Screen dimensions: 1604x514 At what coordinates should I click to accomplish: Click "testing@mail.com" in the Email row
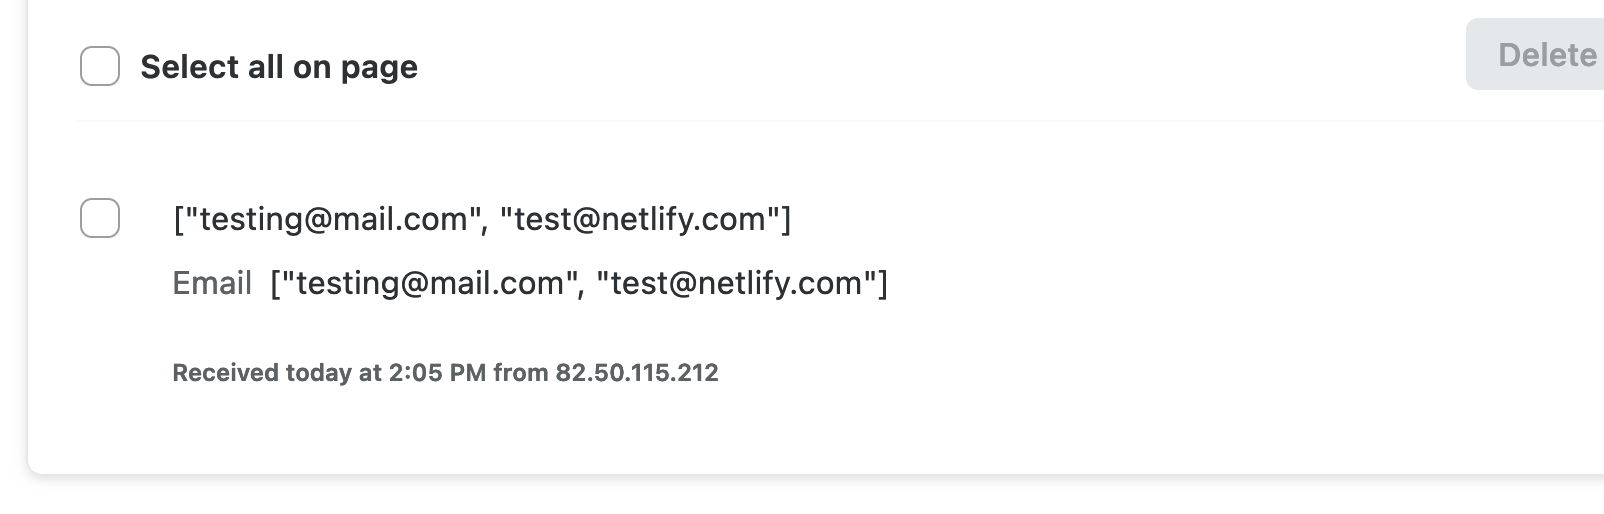[430, 283]
